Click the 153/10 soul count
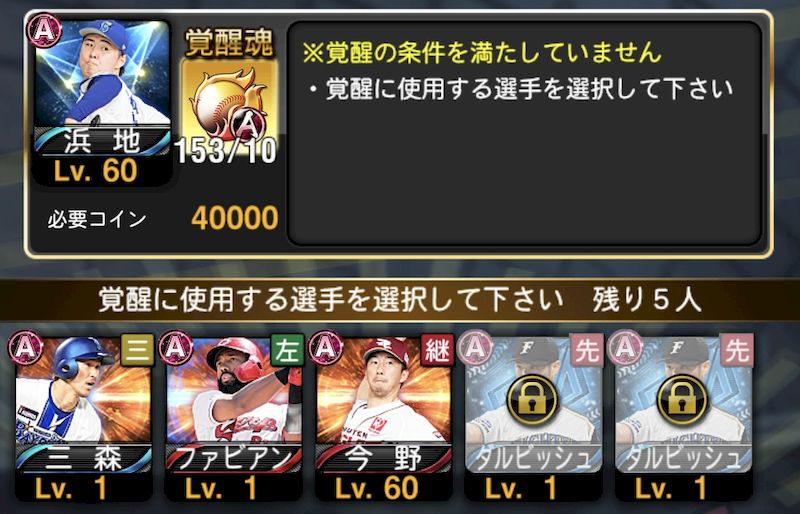This screenshot has height=514, width=800. coord(226,151)
